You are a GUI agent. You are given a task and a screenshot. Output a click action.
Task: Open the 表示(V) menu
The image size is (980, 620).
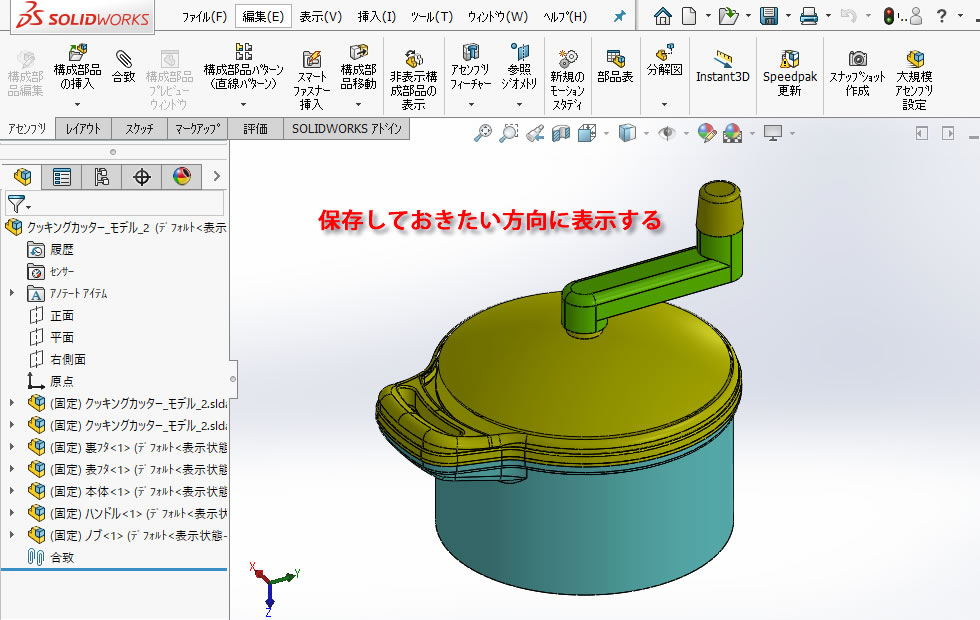(321, 16)
